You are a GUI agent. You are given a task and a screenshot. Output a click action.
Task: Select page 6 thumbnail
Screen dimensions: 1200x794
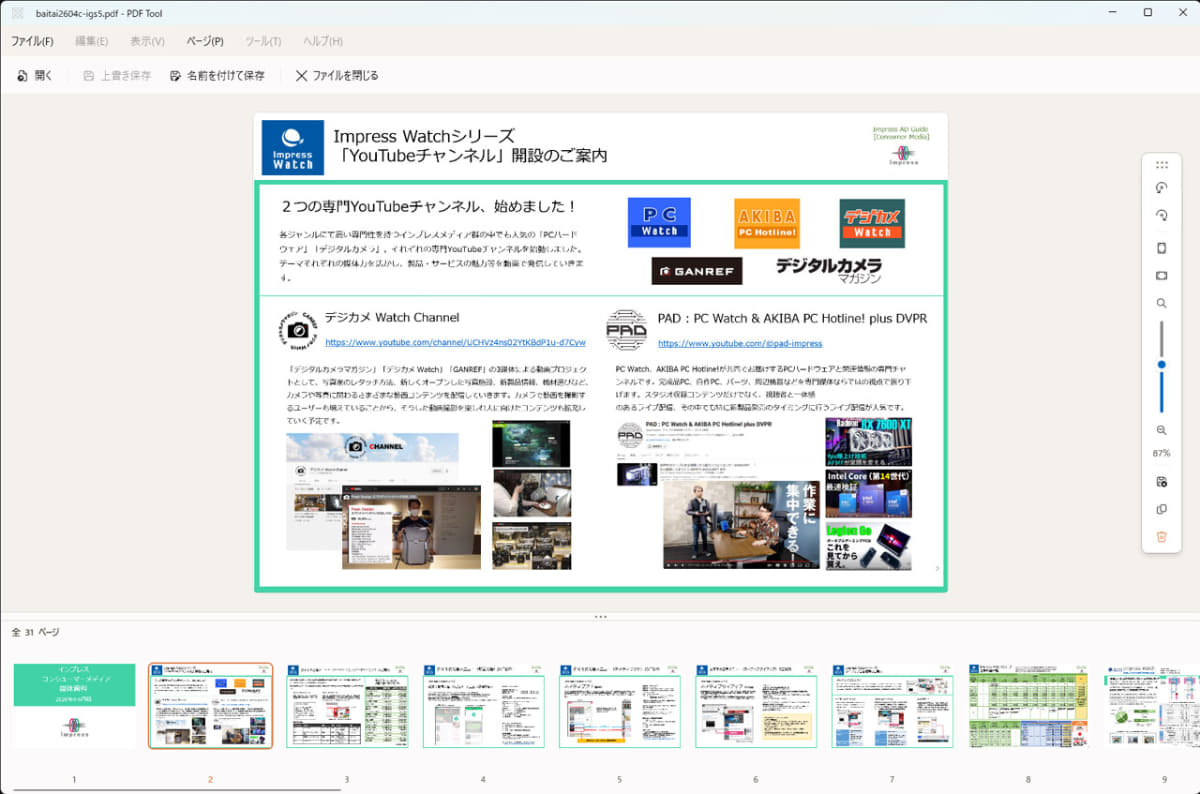(x=756, y=705)
